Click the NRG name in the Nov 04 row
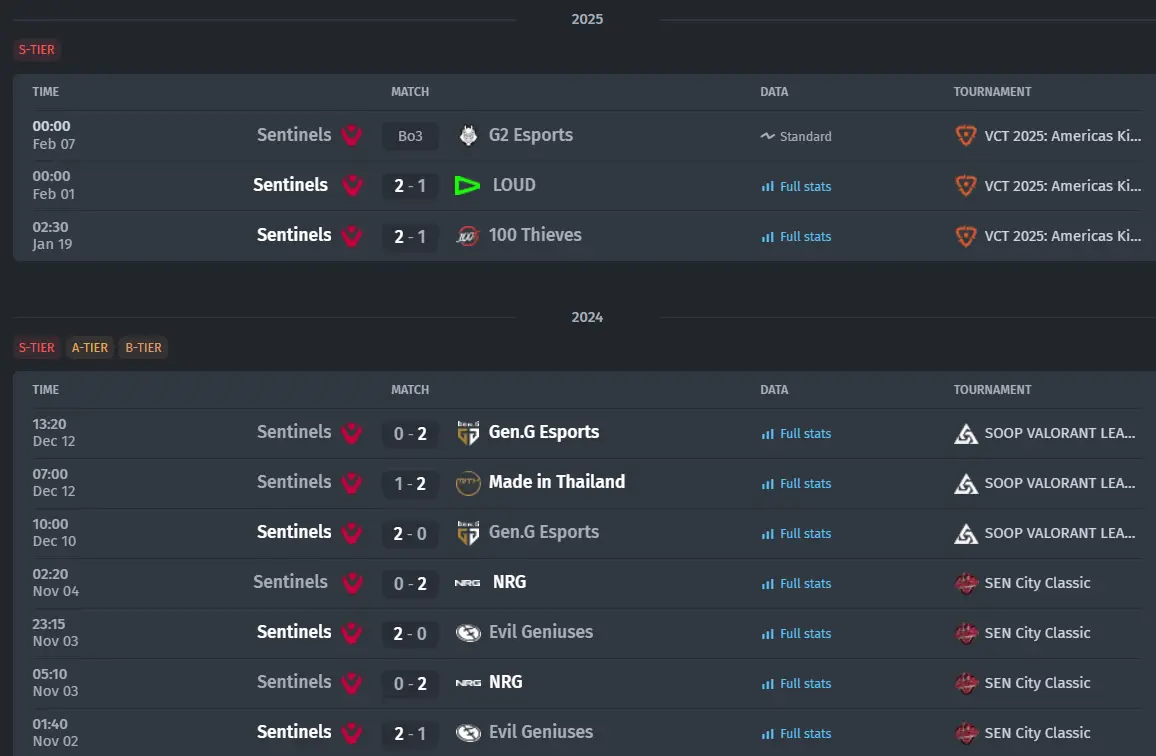Viewport: 1156px width, 756px height. click(509, 582)
